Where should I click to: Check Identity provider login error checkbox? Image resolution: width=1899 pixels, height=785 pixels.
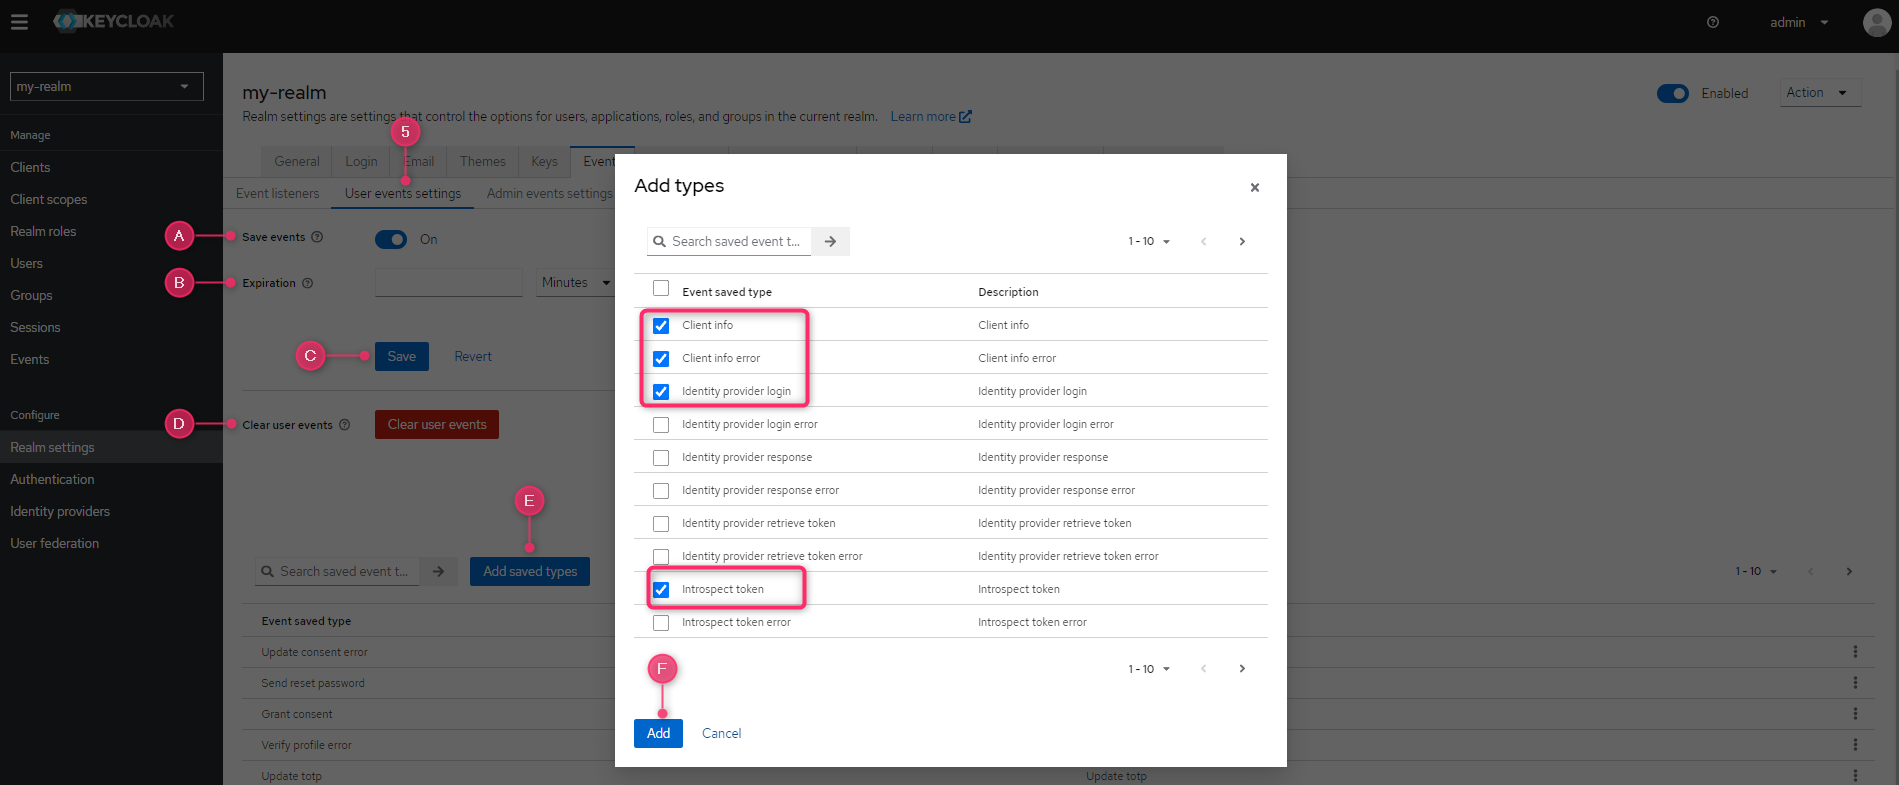click(x=661, y=425)
